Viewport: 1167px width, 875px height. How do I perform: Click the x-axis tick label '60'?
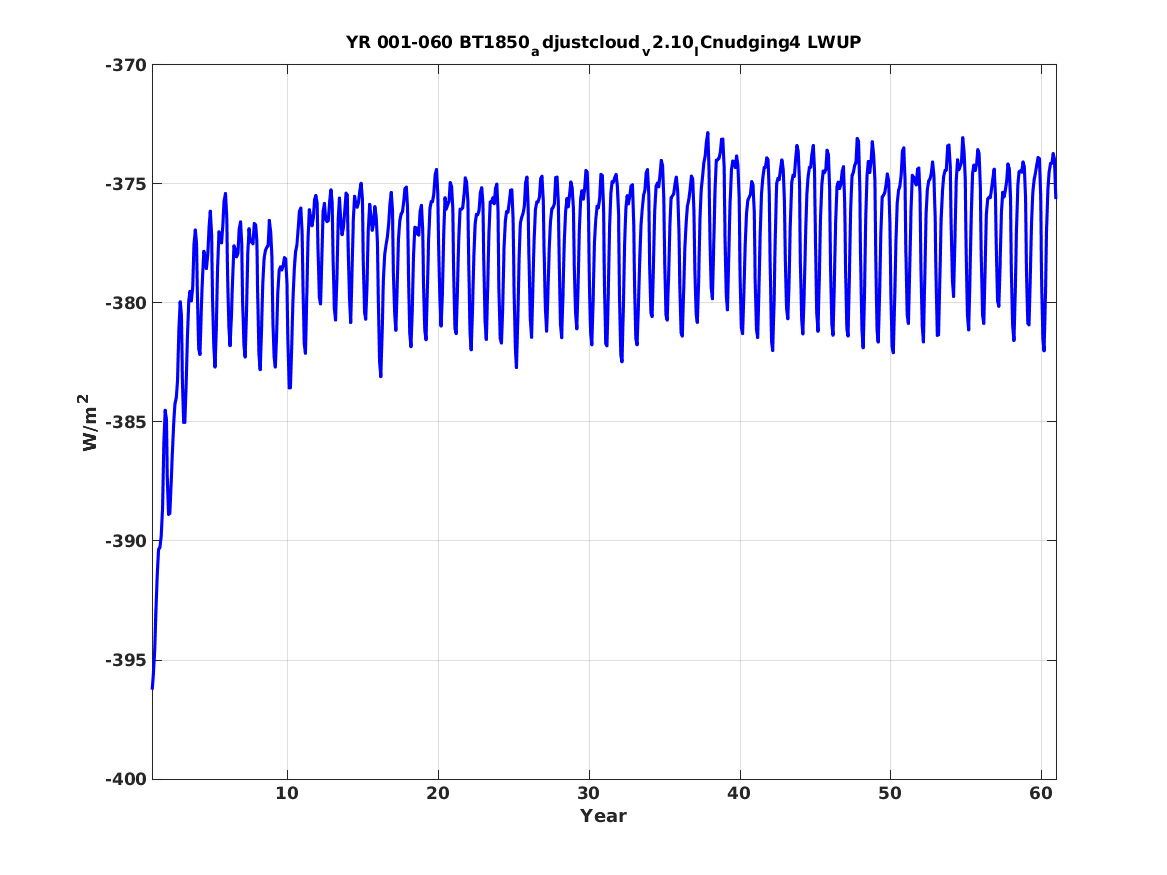click(1041, 794)
